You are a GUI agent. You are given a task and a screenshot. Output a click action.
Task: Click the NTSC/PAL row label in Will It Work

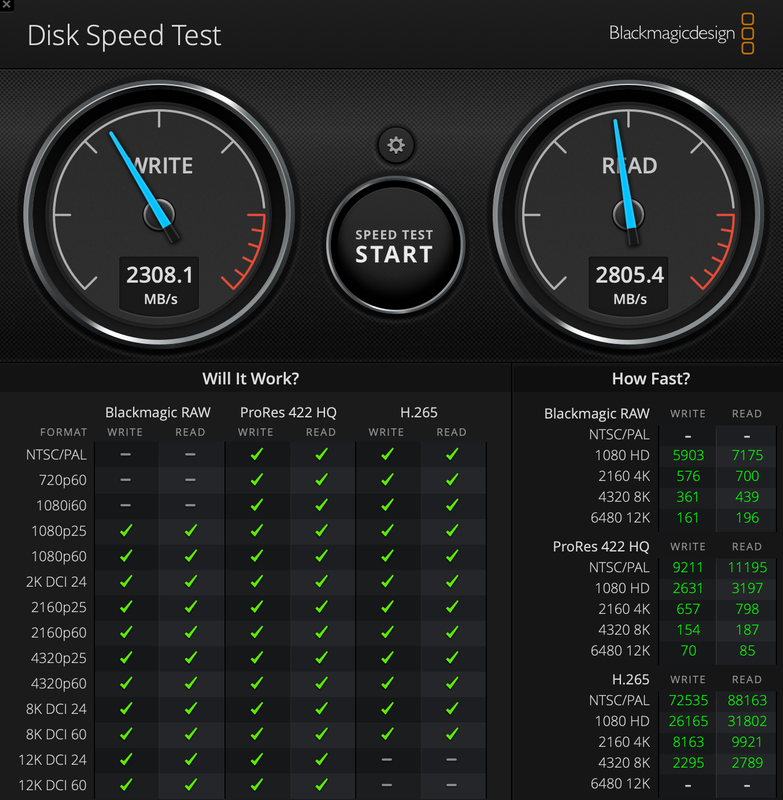56,455
